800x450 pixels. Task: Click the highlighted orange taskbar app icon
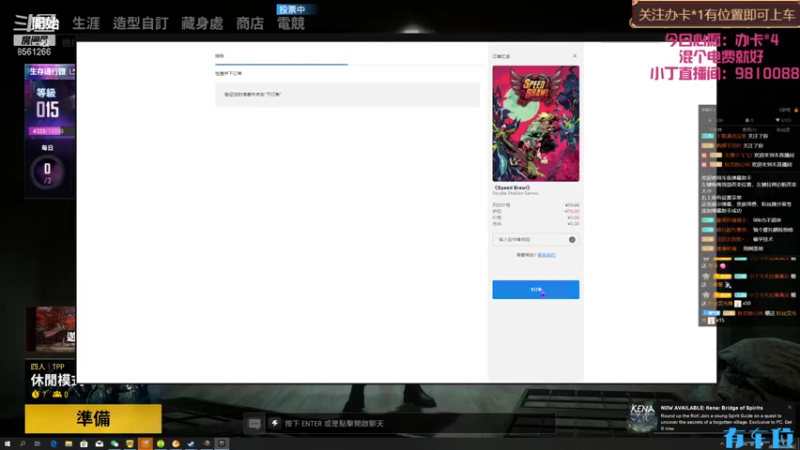145,444
